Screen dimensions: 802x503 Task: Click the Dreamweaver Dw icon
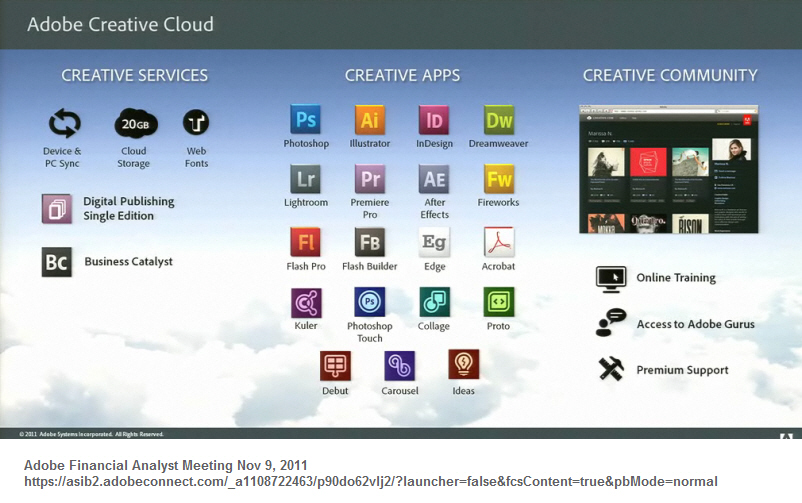click(498, 120)
